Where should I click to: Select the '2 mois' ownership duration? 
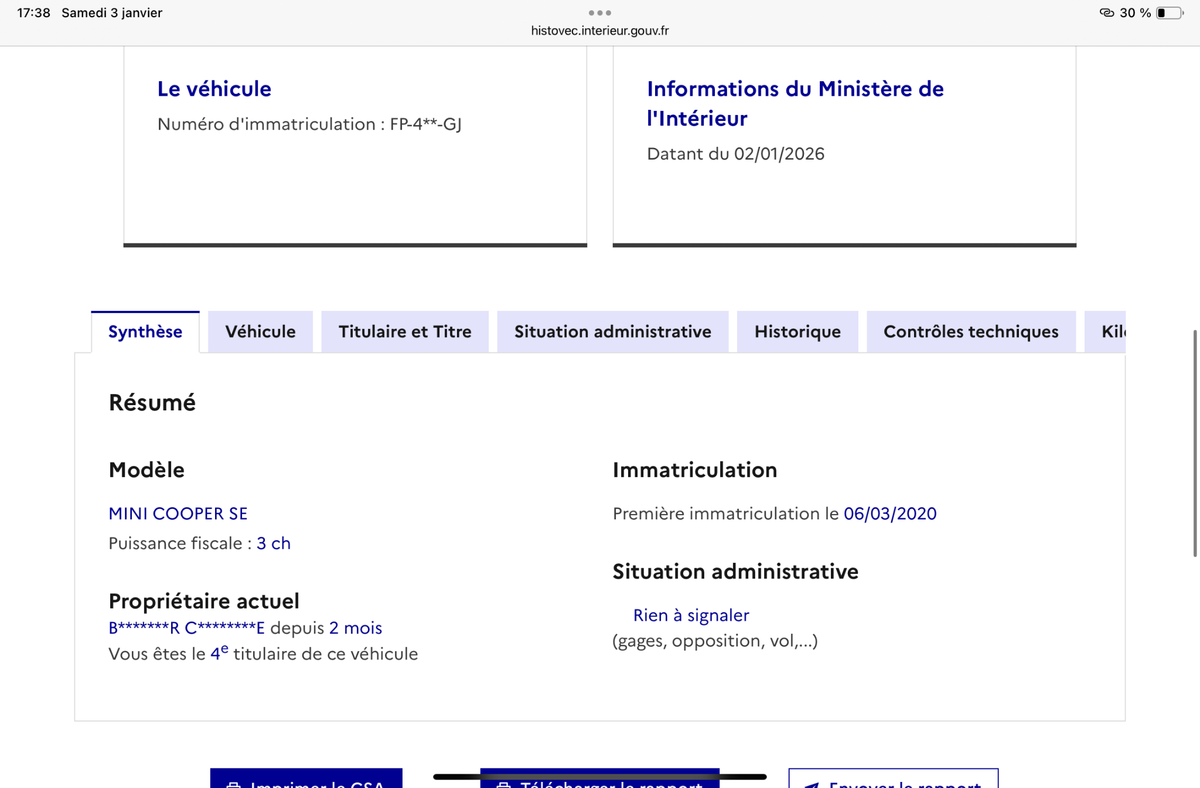point(356,628)
